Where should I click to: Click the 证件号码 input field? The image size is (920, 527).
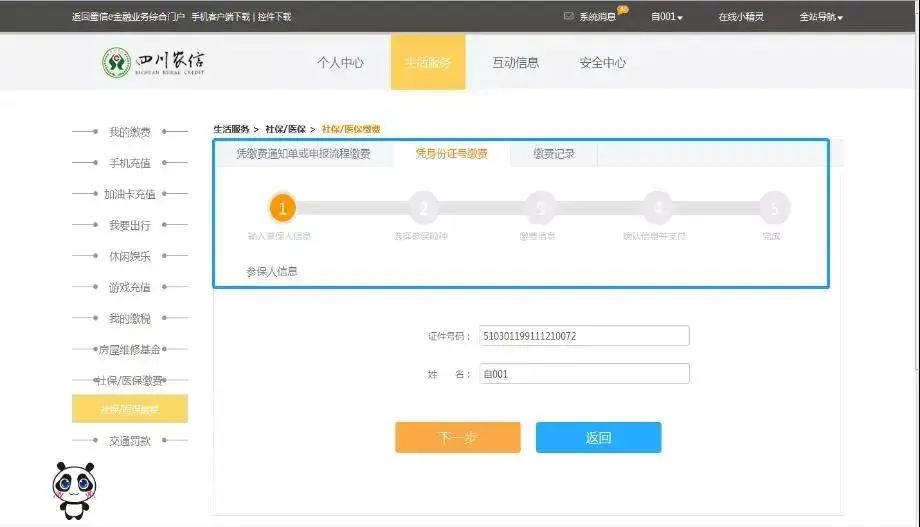pos(584,336)
